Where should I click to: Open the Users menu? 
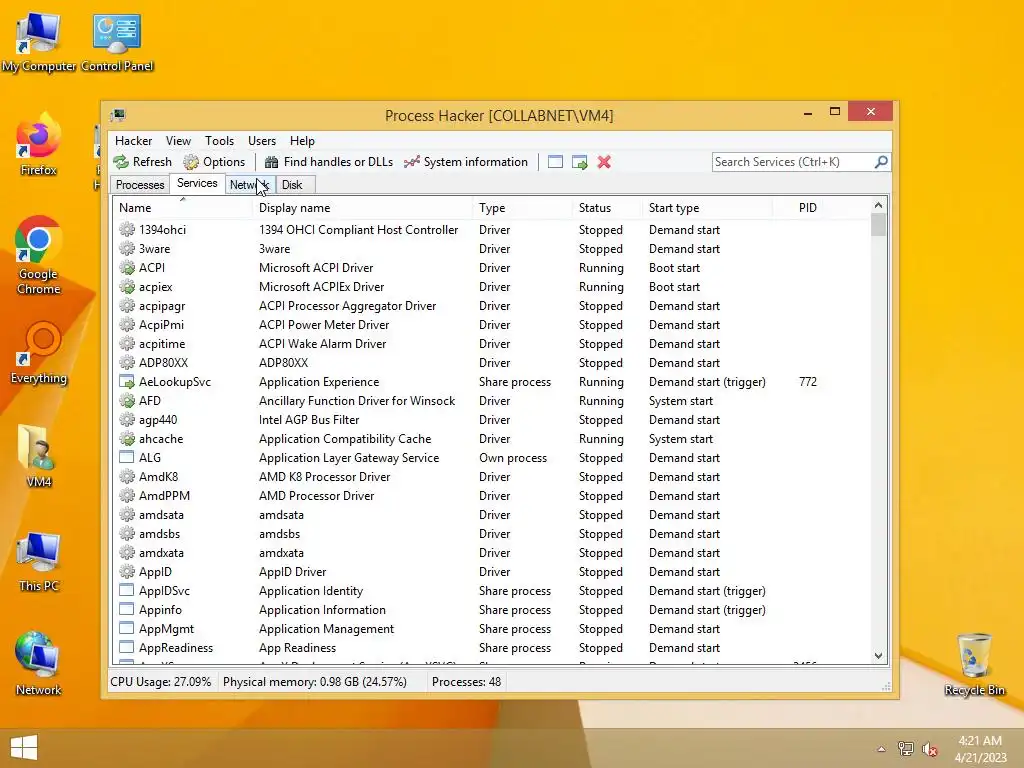(262, 141)
